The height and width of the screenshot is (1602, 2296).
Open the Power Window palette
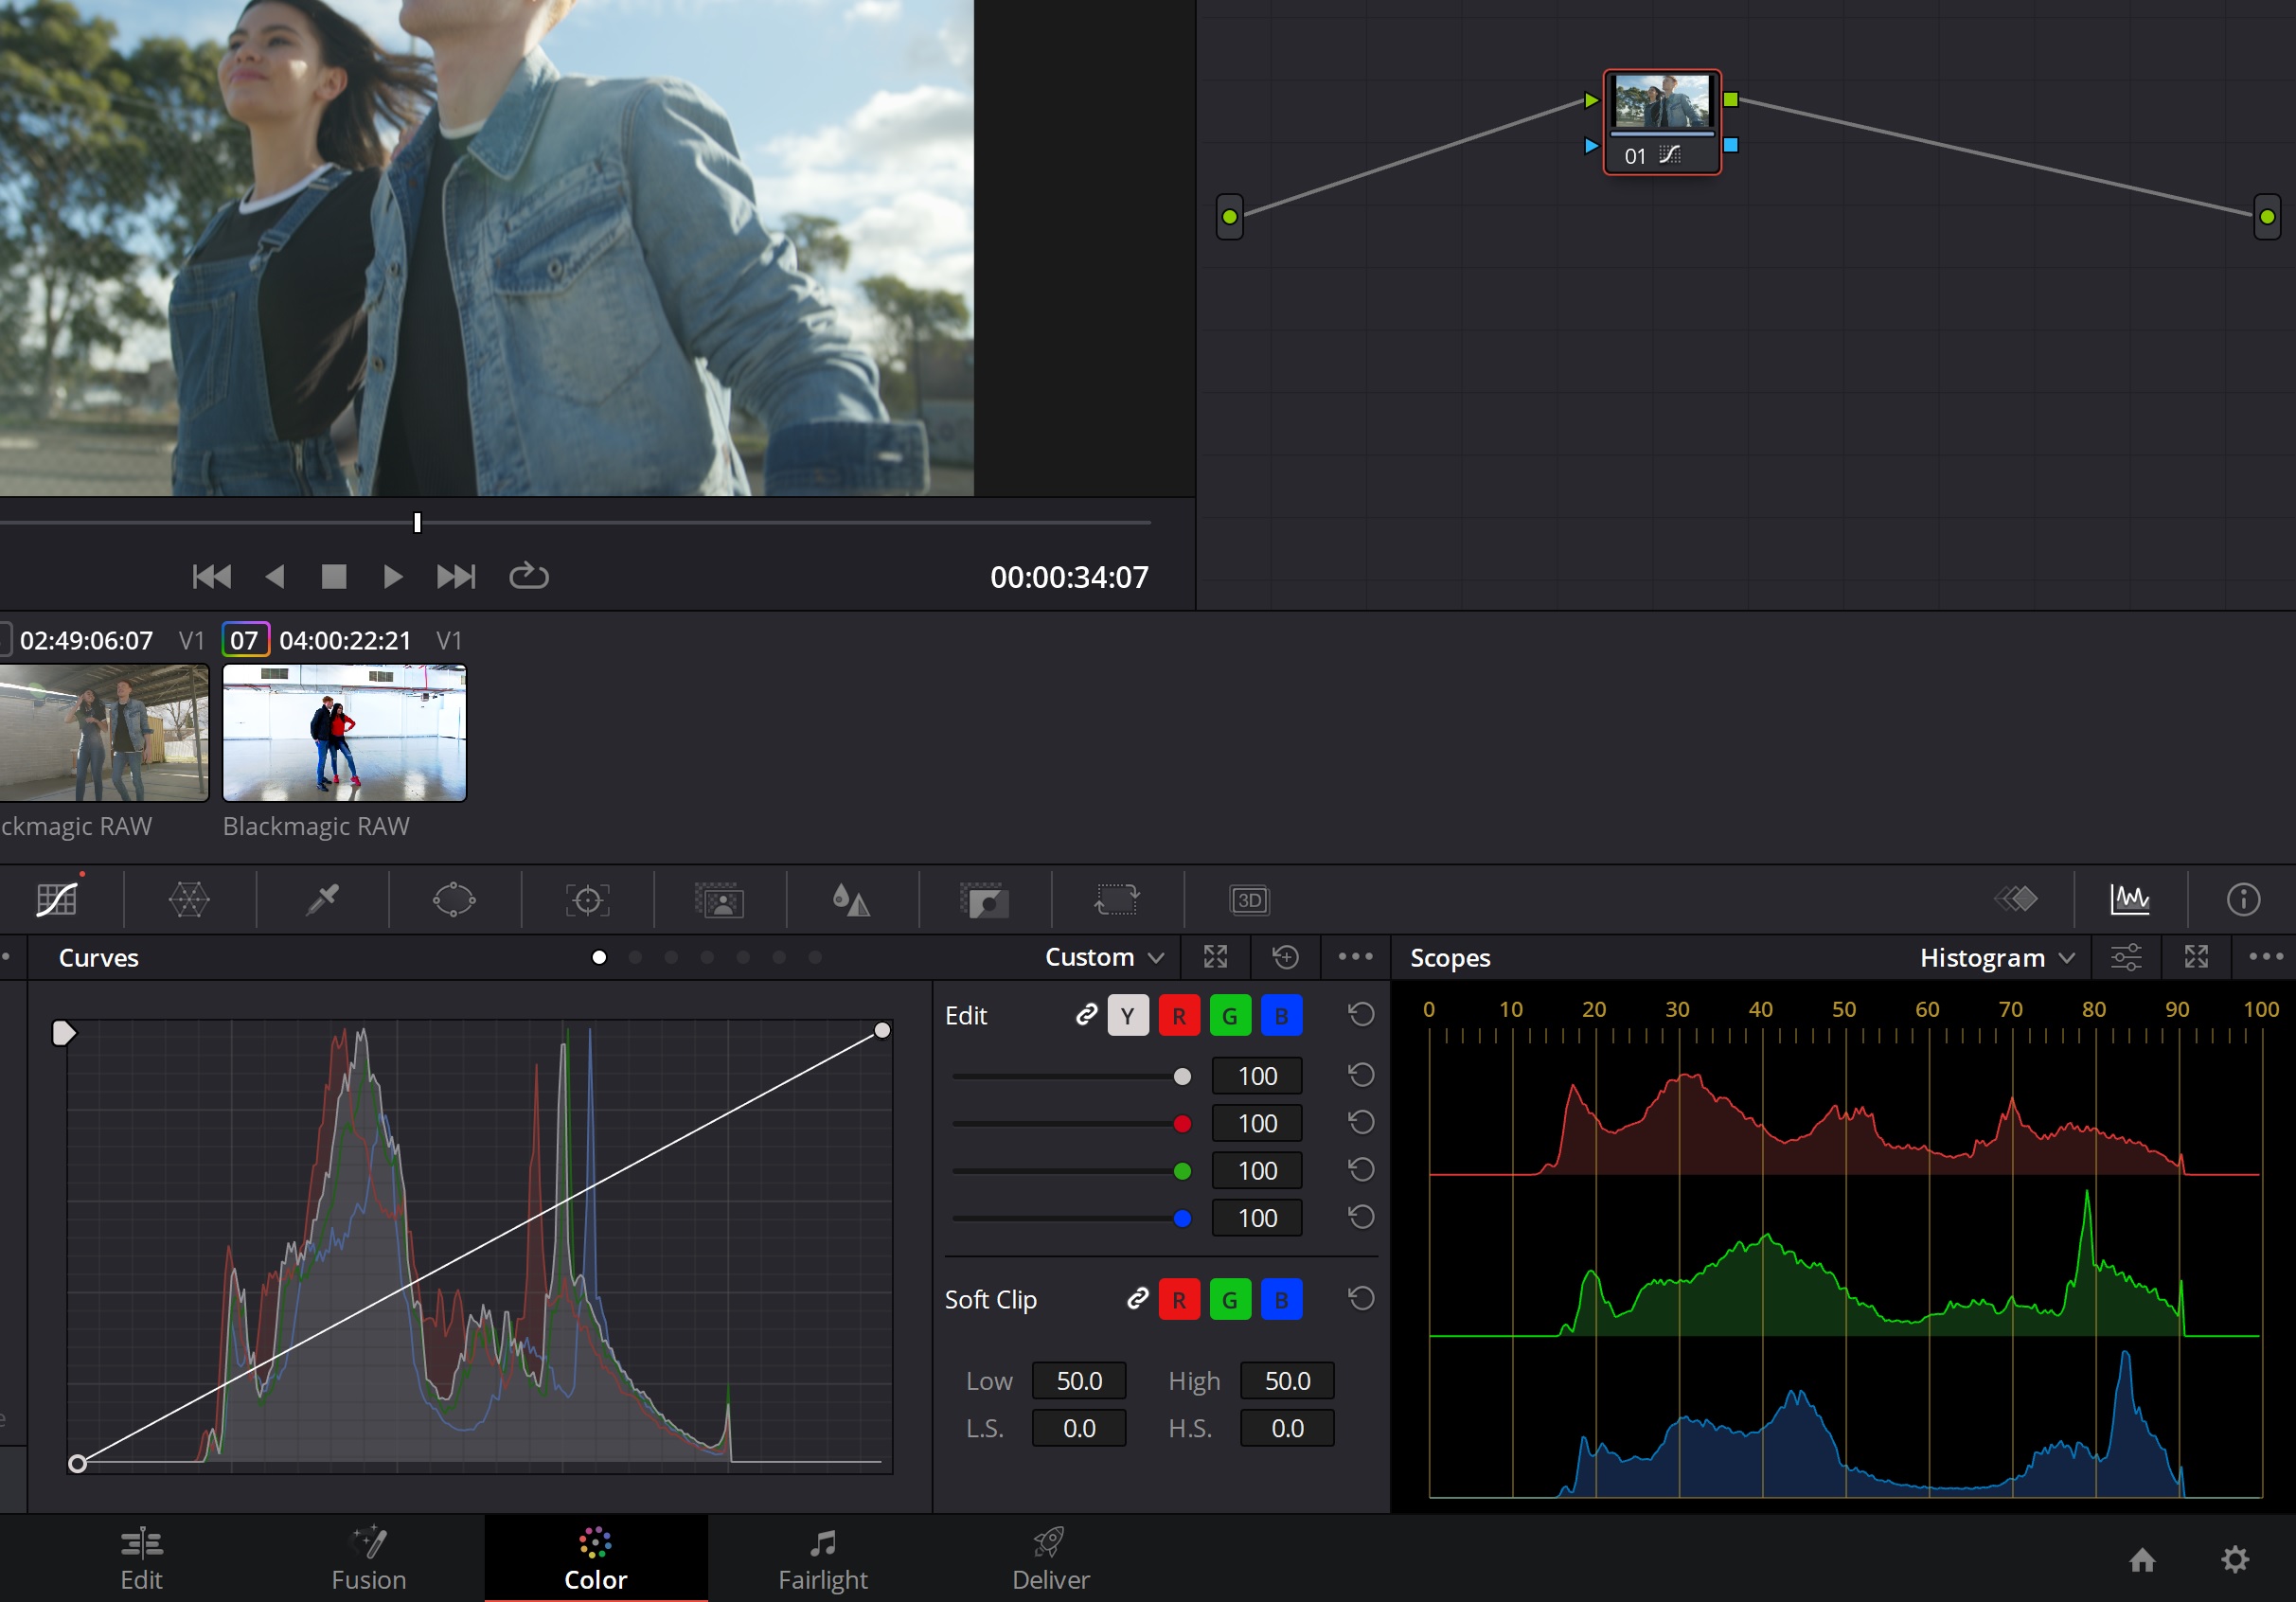coord(454,899)
